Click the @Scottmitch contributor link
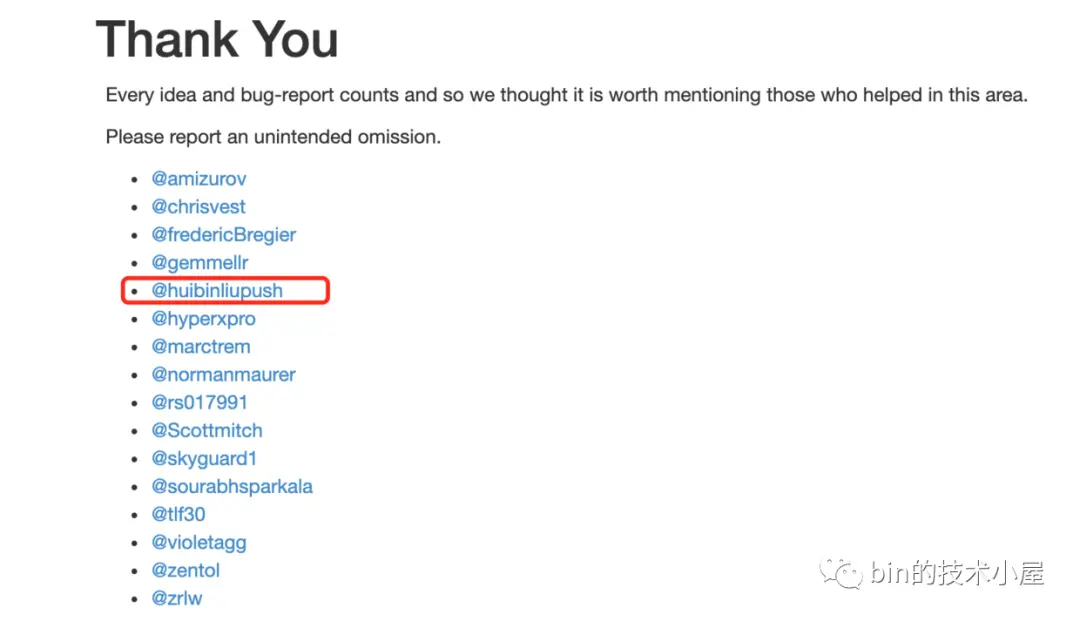The width and height of the screenshot is (1080, 621). tap(207, 431)
